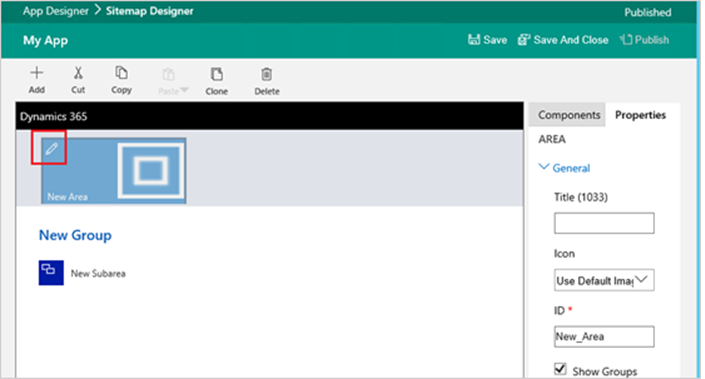The width and height of the screenshot is (705, 379).
Task: Click the Clone toolbar icon
Action: tap(217, 74)
